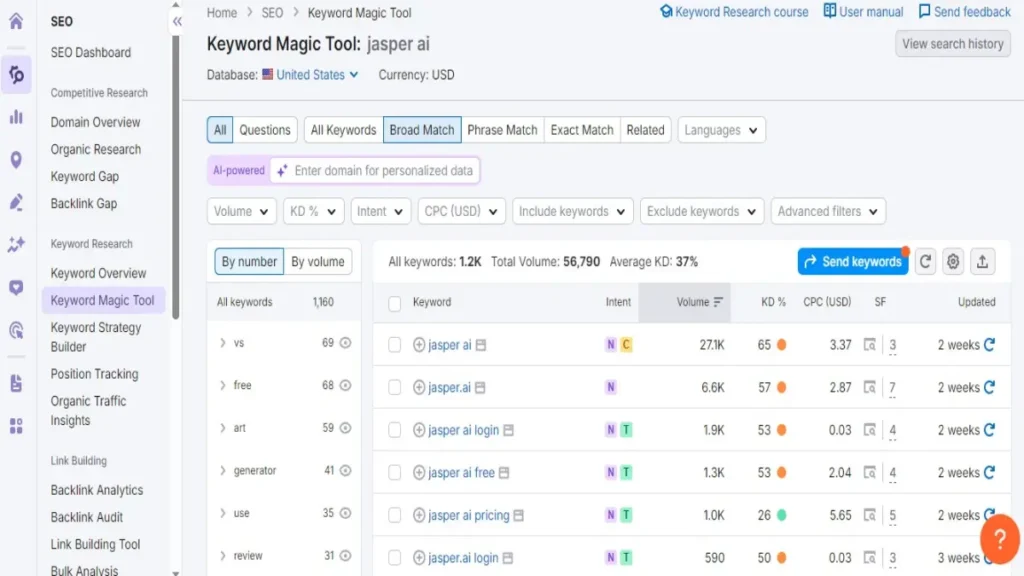Select the Phrase Match tab
The width and height of the screenshot is (1024, 576).
tap(502, 130)
